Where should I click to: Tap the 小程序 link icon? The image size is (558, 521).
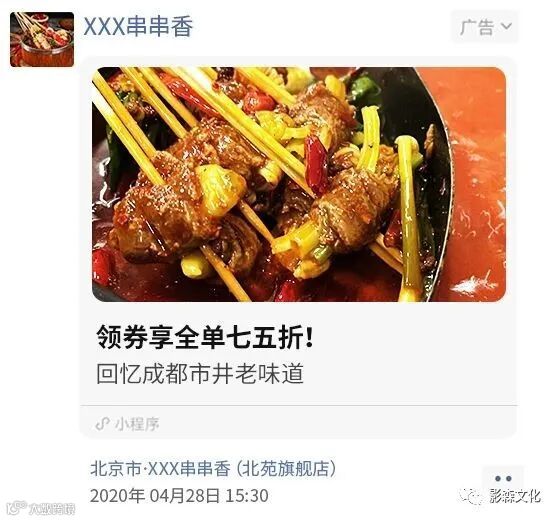click(102, 424)
